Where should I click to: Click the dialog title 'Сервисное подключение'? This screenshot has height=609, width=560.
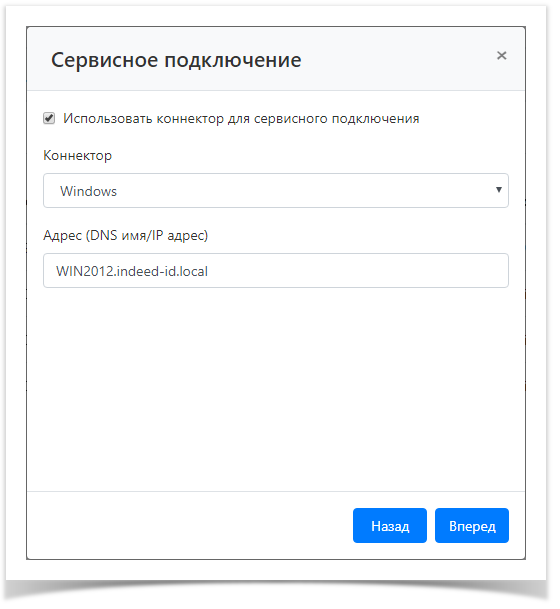tap(176, 60)
